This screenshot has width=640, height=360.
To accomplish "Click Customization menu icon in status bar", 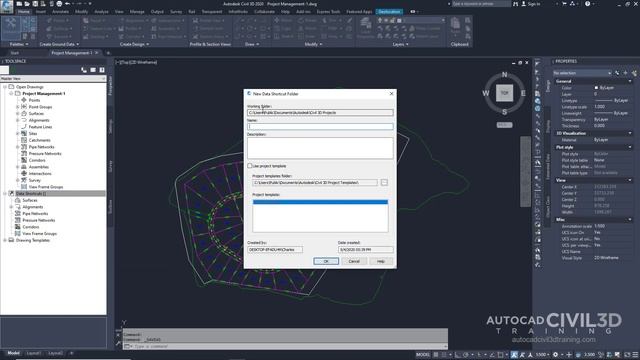I will [635, 354].
